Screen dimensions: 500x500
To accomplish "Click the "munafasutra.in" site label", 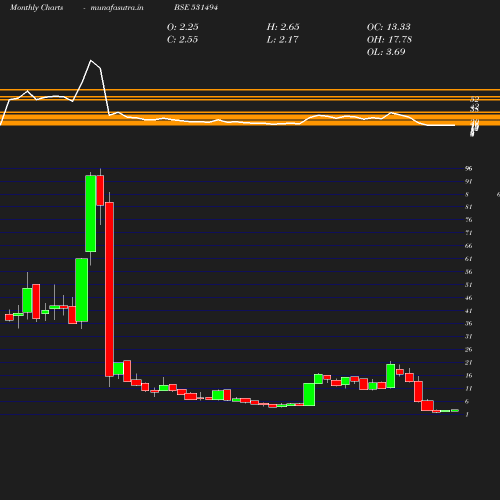I will pos(117,8).
